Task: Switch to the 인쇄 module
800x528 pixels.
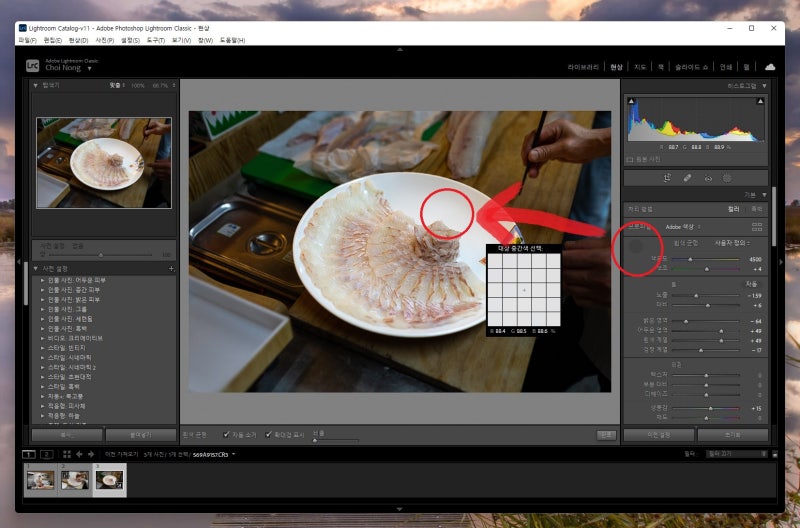Action: tap(726, 67)
